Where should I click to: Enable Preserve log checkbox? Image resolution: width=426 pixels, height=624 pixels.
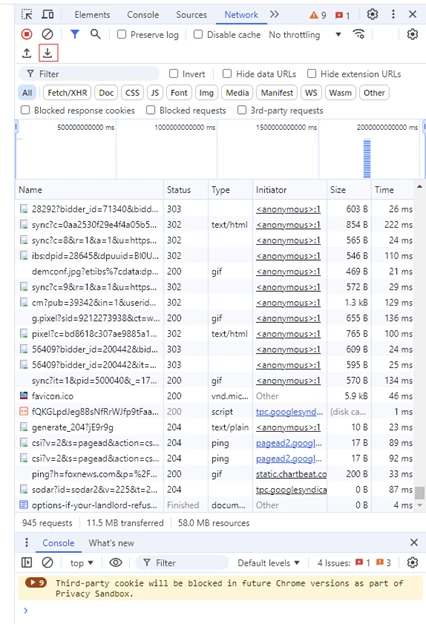coord(121,35)
